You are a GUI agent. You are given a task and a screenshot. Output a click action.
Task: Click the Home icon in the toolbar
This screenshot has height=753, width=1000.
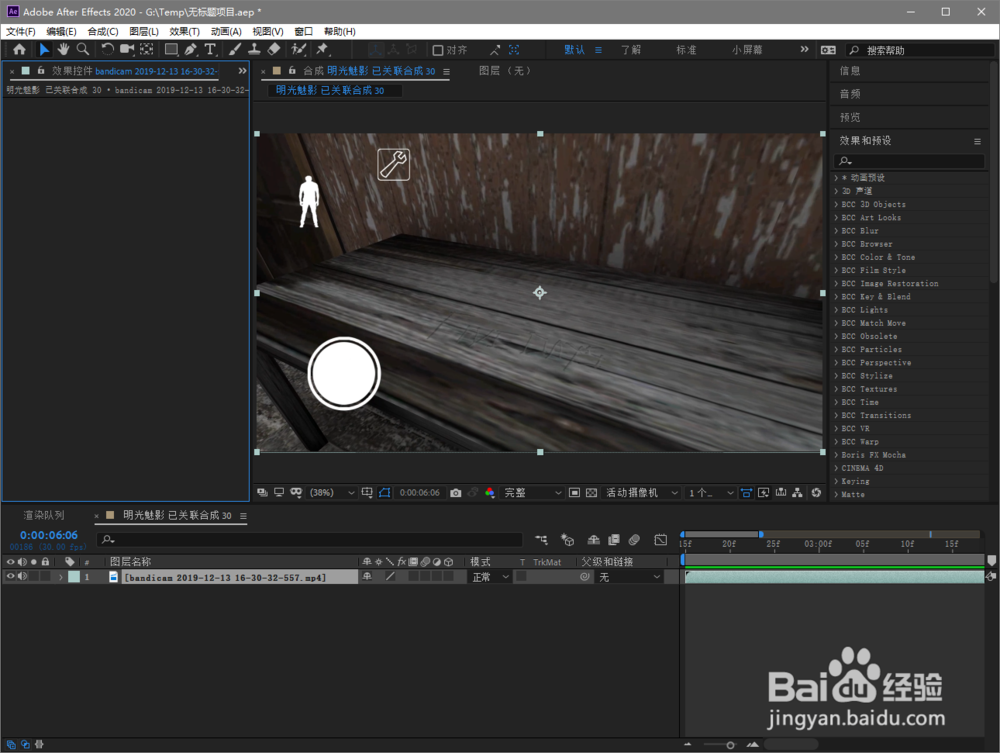click(19, 49)
